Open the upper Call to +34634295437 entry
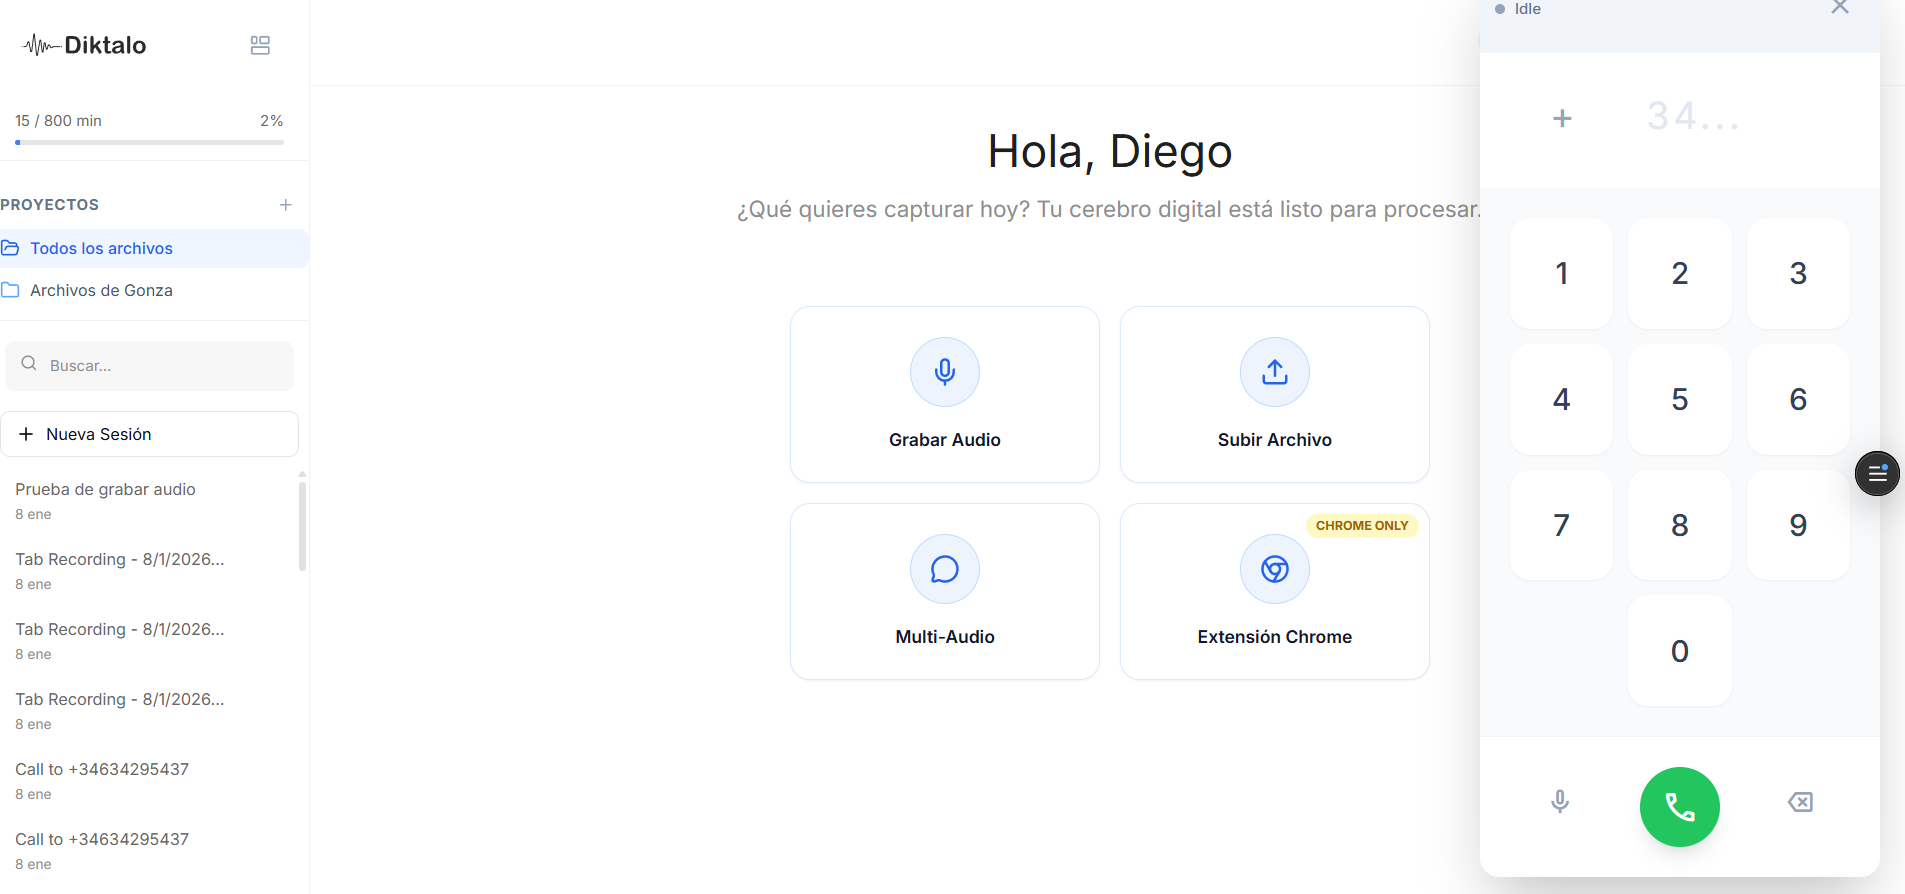The height and width of the screenshot is (894, 1905). [150, 780]
